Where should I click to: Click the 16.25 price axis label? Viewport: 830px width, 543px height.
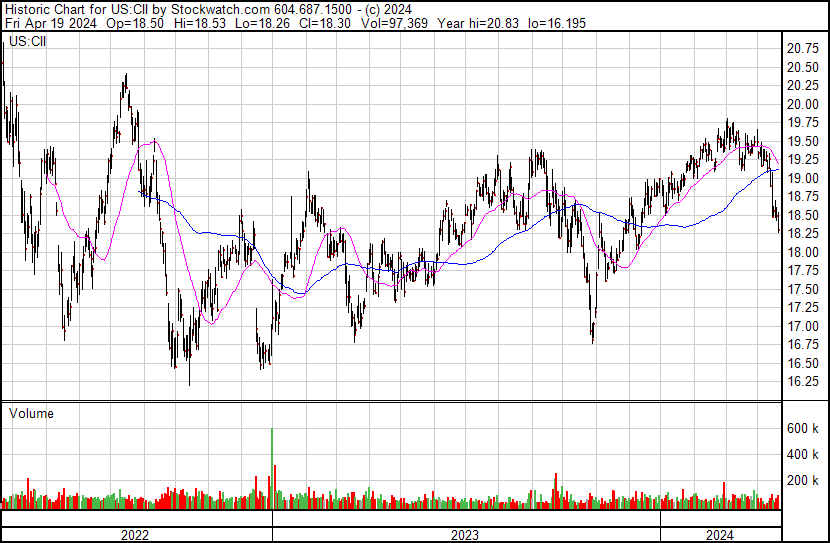pos(804,382)
